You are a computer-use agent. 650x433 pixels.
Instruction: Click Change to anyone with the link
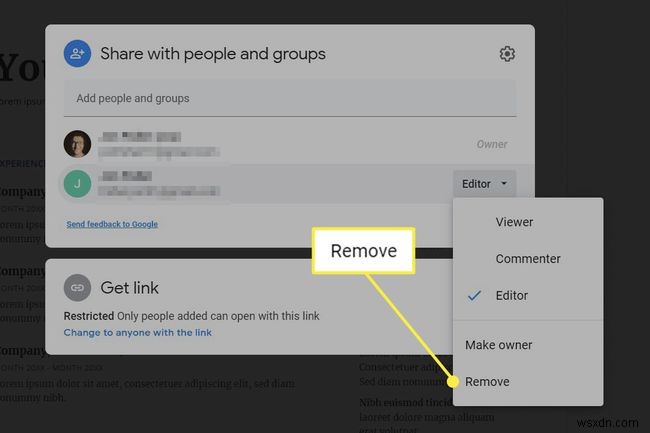pyautogui.click(x=138, y=333)
